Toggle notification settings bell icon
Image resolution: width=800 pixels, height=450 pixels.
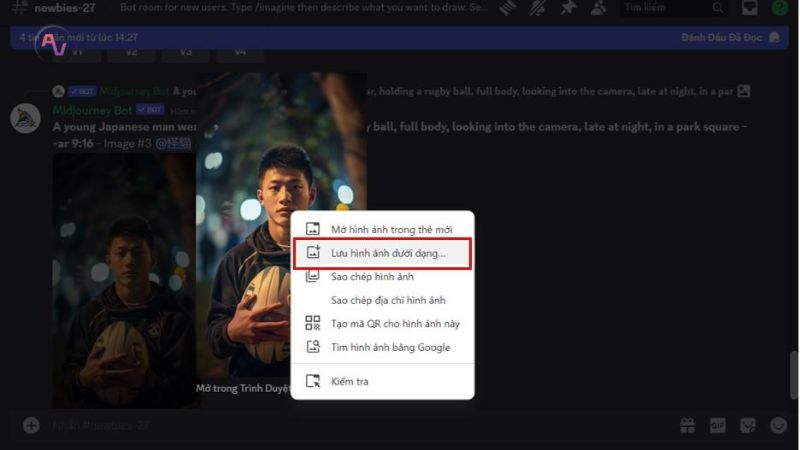pyautogui.click(x=537, y=8)
